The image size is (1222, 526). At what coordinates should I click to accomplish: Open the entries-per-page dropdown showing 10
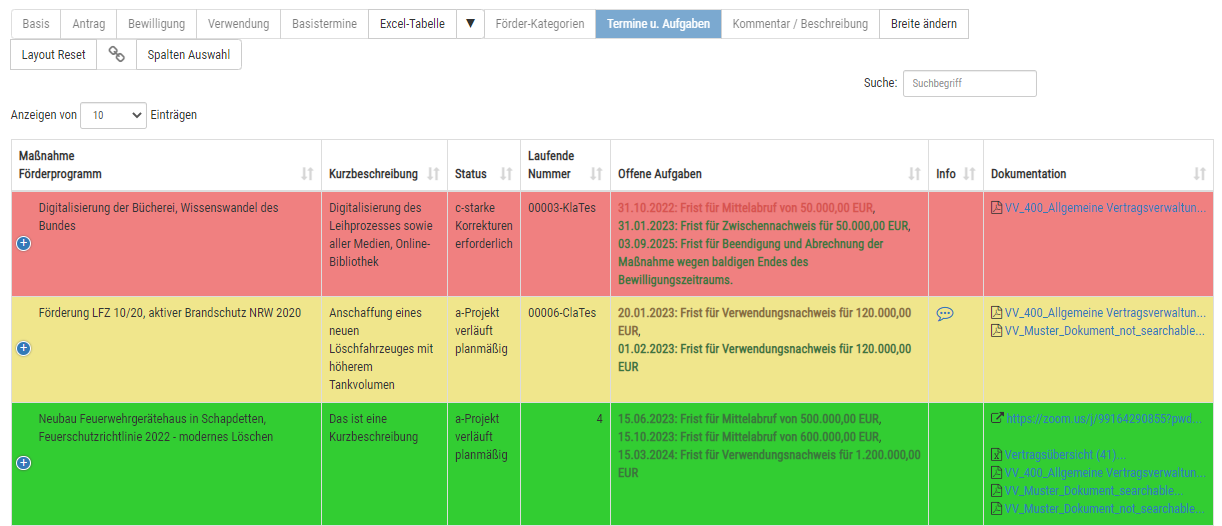click(x=113, y=115)
